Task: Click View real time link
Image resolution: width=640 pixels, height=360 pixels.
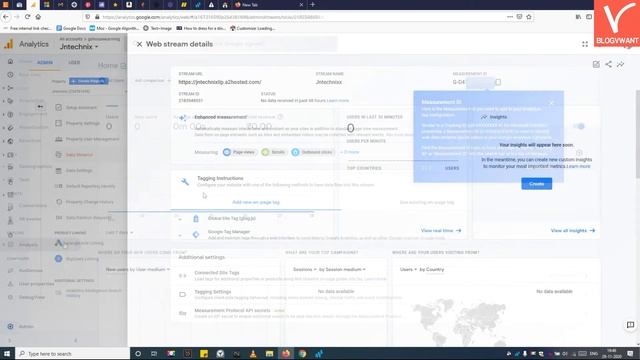Action: [441, 231]
